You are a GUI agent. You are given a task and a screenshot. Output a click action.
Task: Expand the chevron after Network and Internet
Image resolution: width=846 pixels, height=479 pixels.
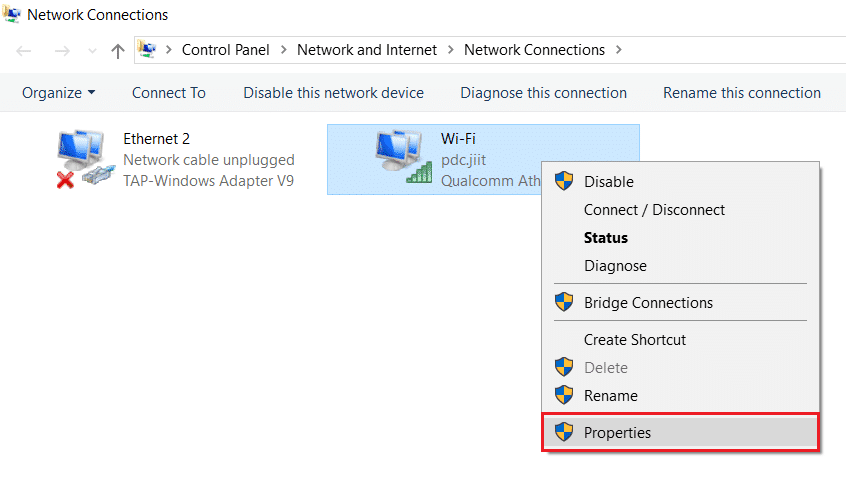[451, 50]
